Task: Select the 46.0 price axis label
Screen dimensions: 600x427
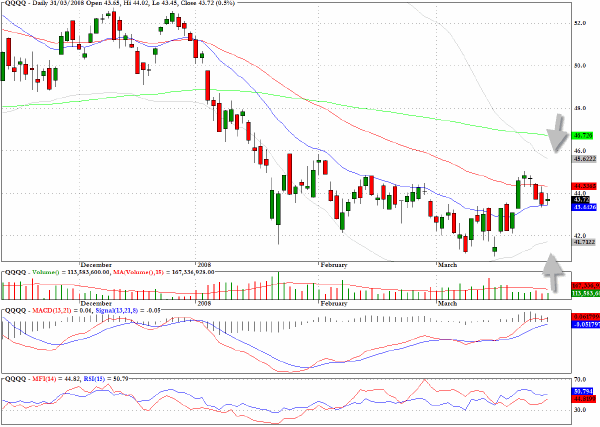Action: coord(580,151)
